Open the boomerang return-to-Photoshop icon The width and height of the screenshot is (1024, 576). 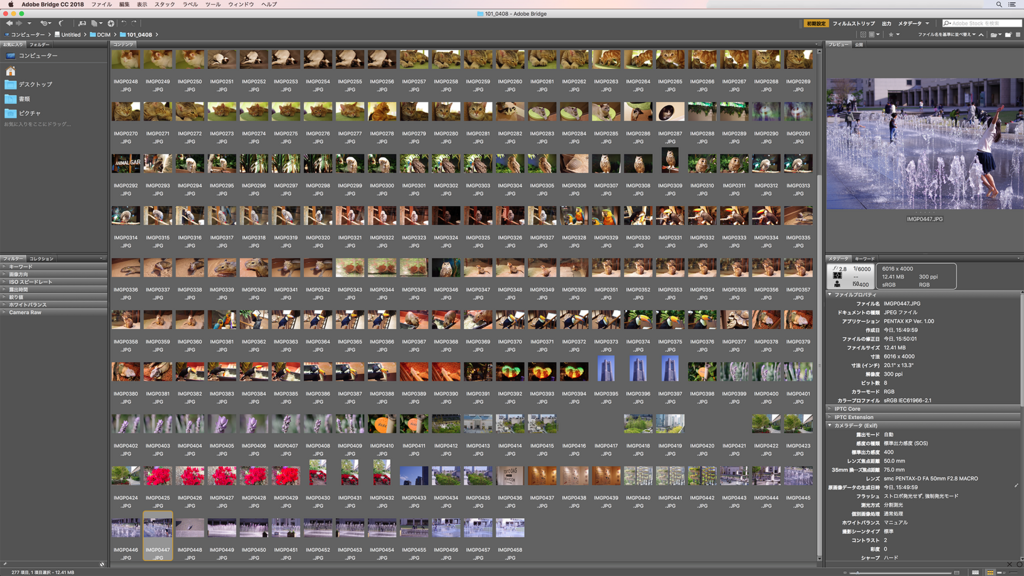tap(61, 24)
